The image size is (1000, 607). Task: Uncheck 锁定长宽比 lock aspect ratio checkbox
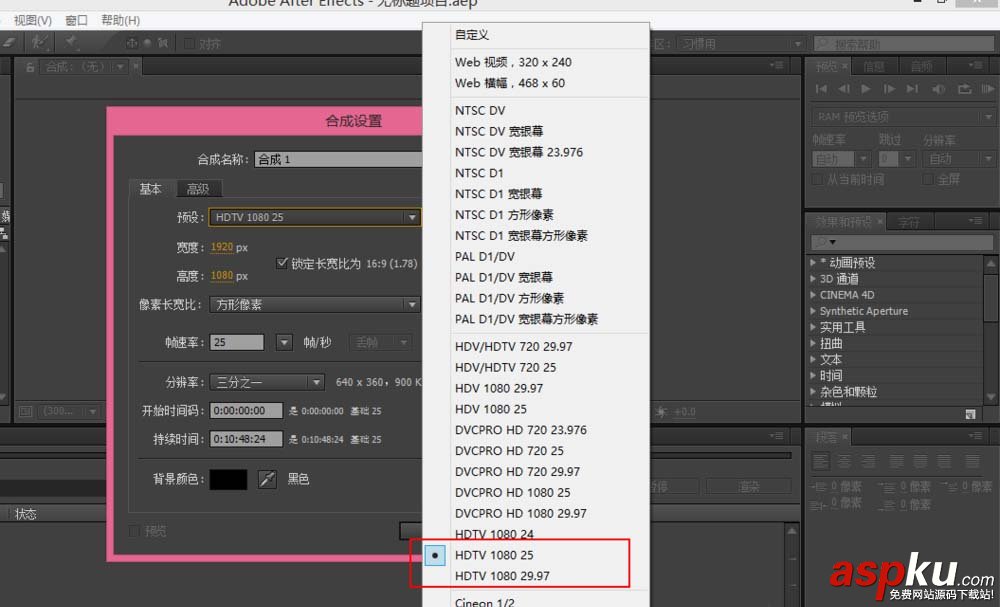click(282, 263)
